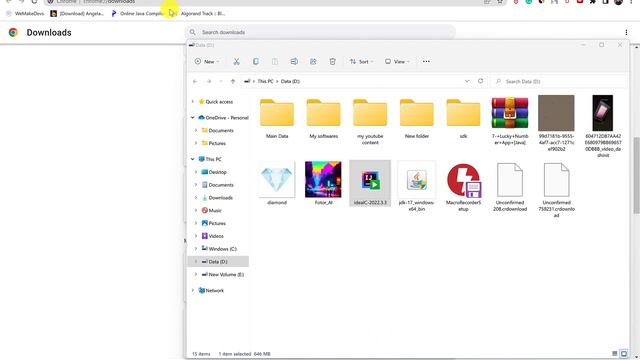This screenshot has width=640, height=360.
Task: Select the Fotor_AI image file
Action: point(323,183)
